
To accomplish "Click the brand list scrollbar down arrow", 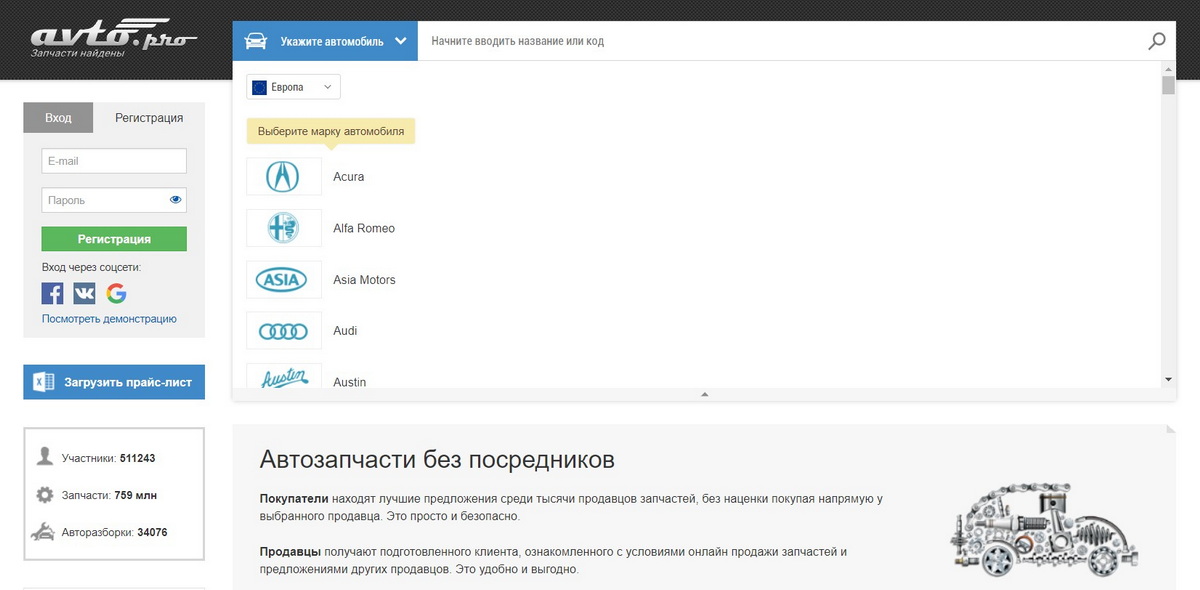I will tap(1168, 380).
